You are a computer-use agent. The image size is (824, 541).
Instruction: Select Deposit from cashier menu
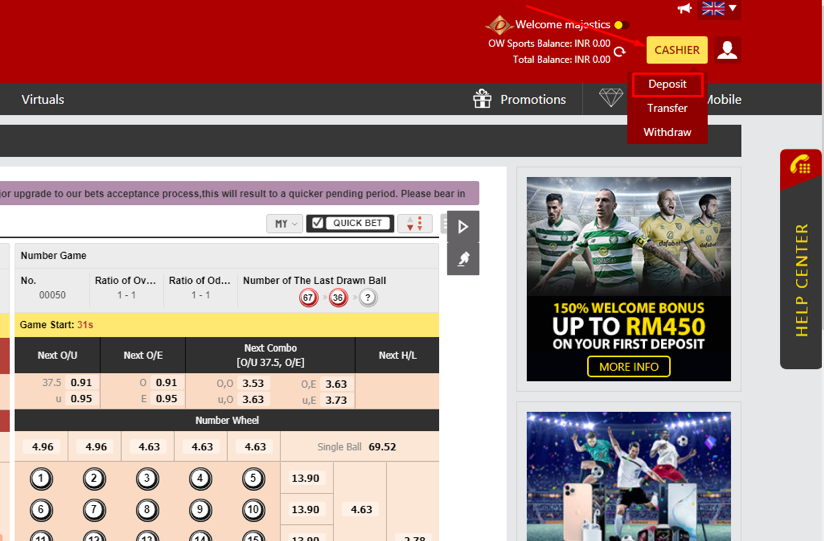click(667, 84)
